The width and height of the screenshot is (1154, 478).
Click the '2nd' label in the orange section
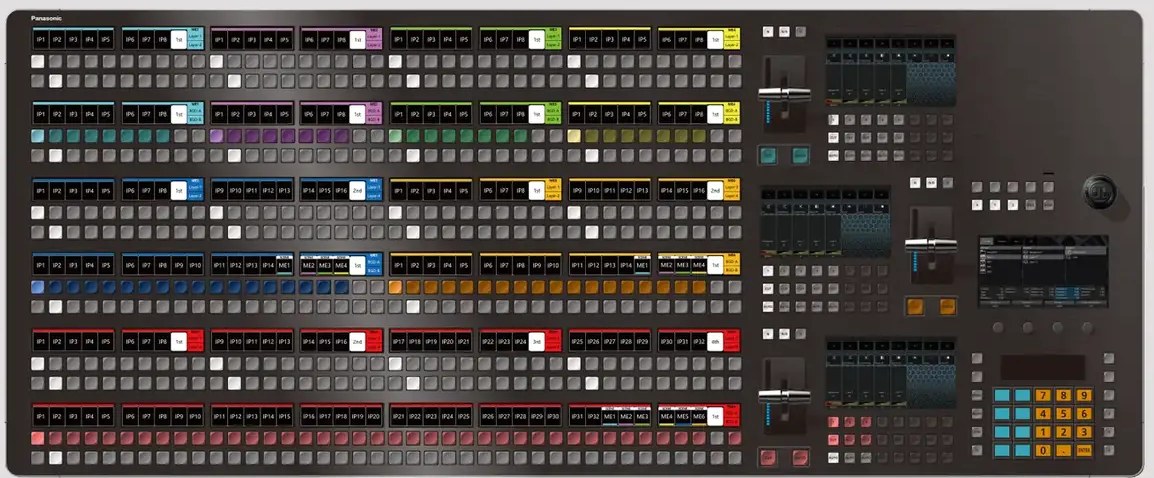click(715, 190)
